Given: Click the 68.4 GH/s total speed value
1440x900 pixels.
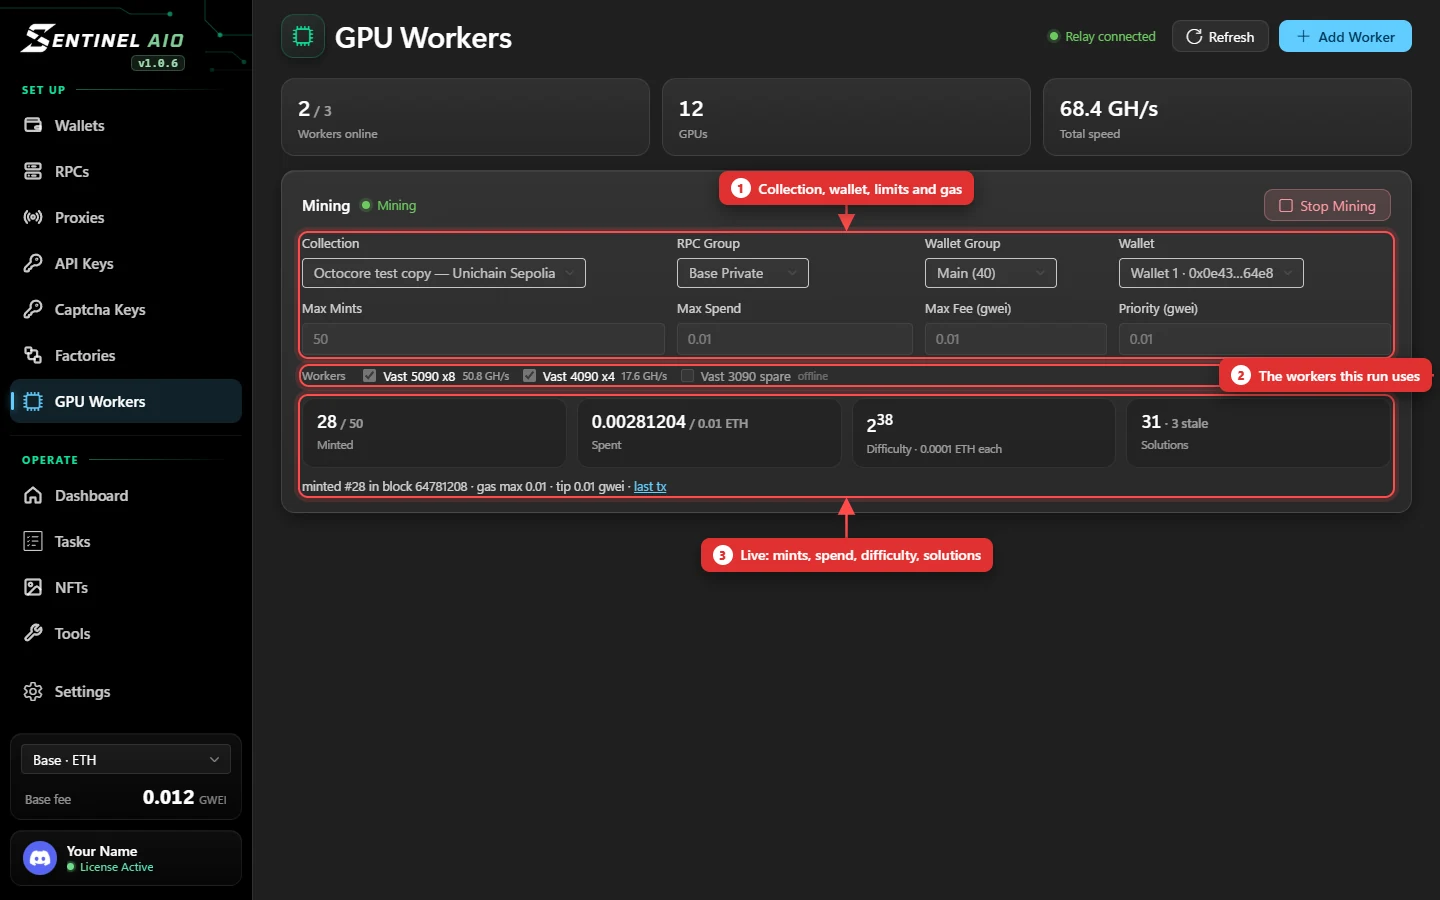Looking at the screenshot, I should click(x=1109, y=108).
